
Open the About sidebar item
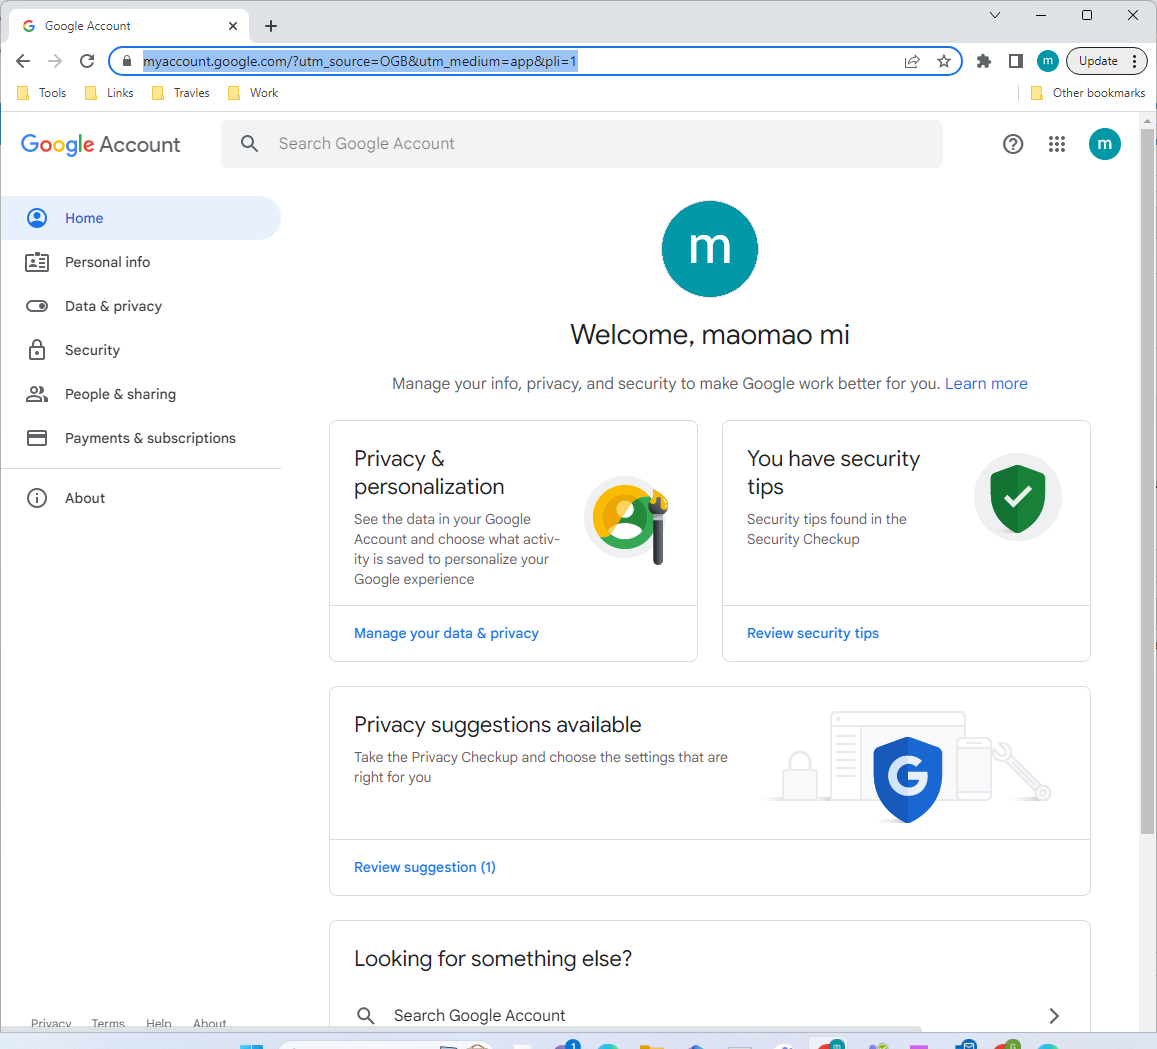point(140,498)
